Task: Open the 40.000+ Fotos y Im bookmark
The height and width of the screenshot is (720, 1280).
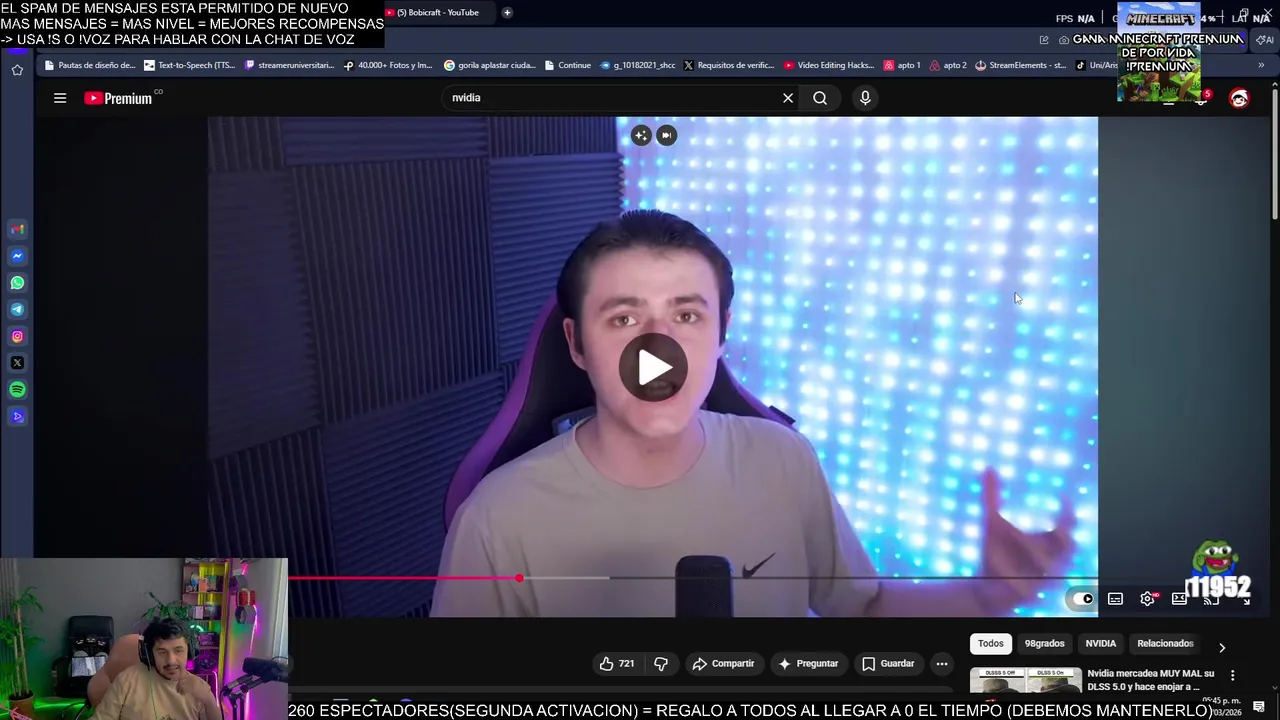Action: pyautogui.click(x=388, y=65)
